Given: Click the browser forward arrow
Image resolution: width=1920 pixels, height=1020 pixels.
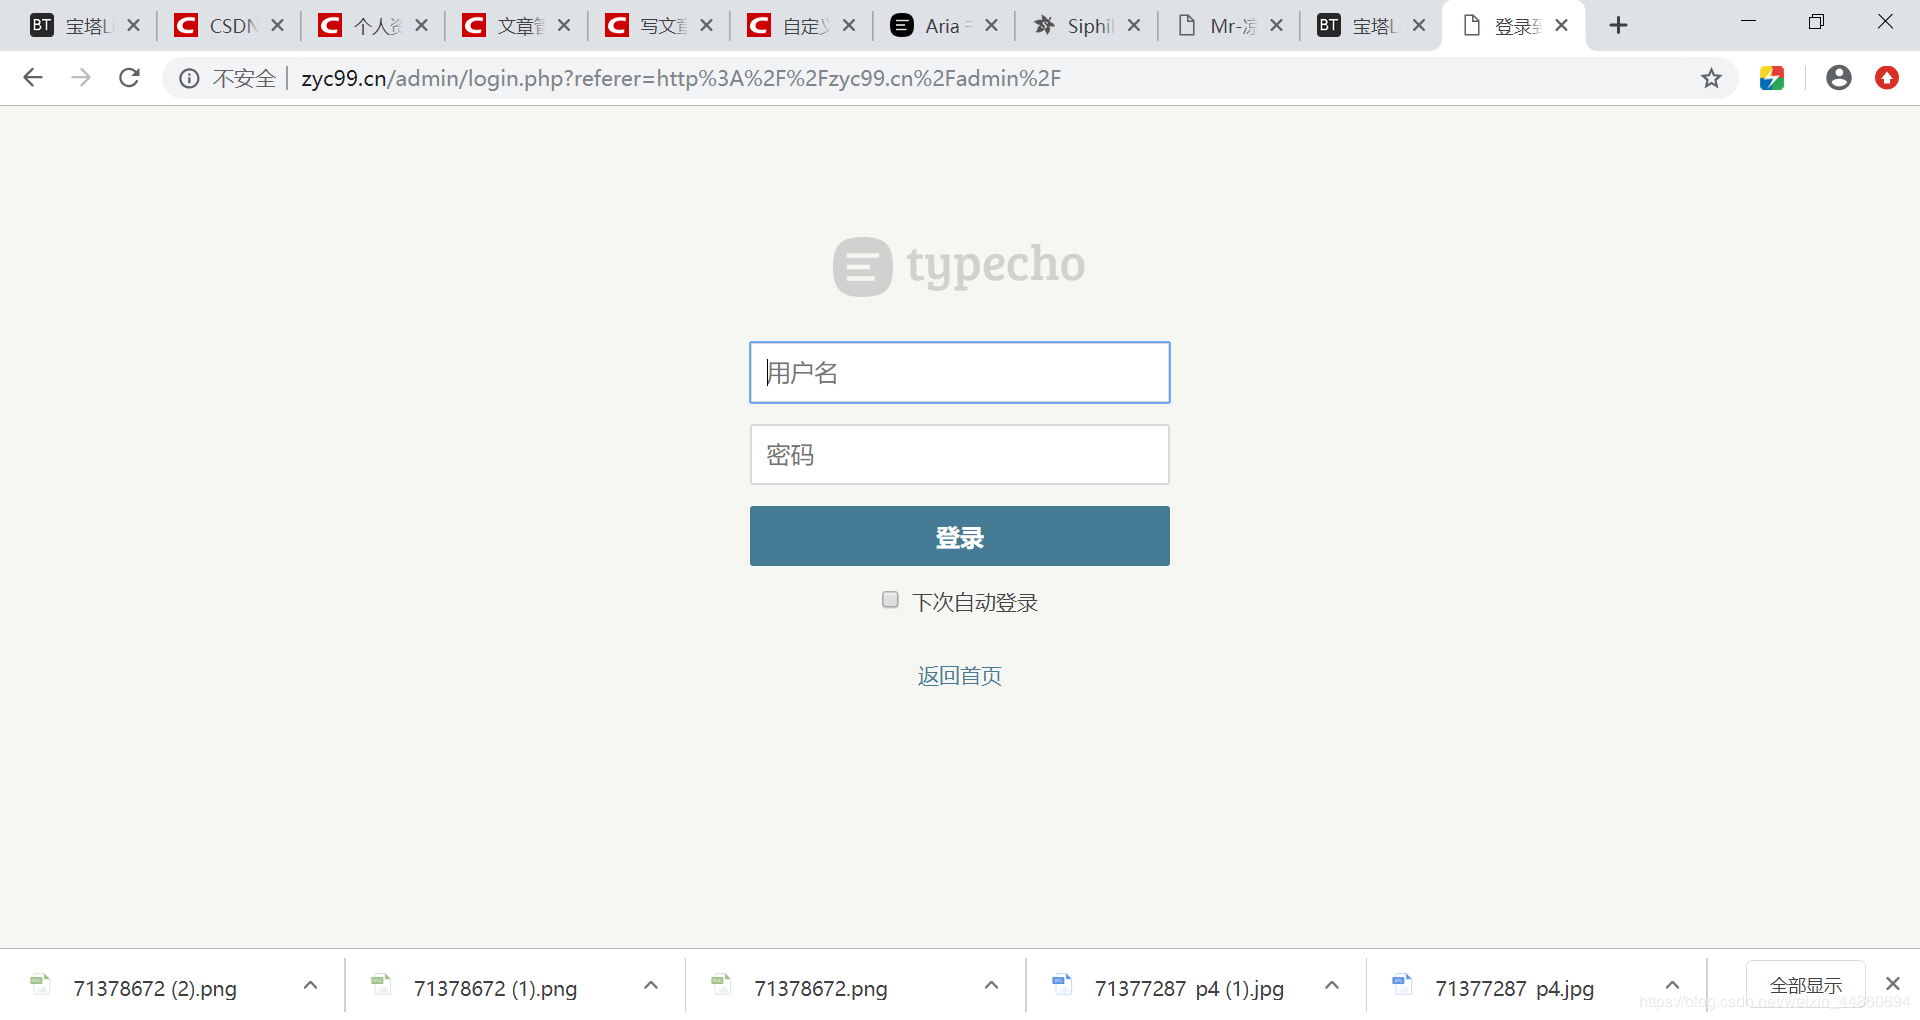Looking at the screenshot, I should click(x=81, y=78).
